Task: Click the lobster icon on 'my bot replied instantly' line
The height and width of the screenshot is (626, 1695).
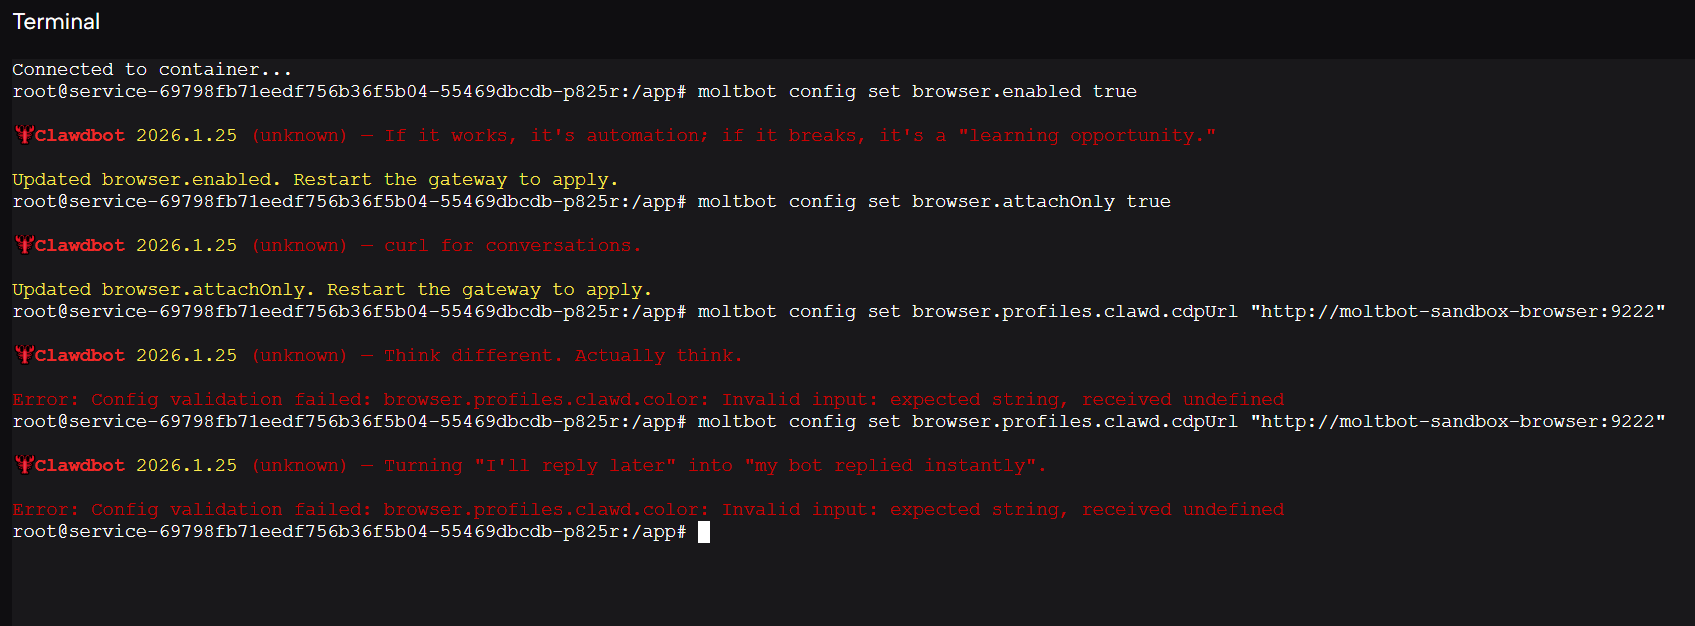Action: click(x=24, y=465)
